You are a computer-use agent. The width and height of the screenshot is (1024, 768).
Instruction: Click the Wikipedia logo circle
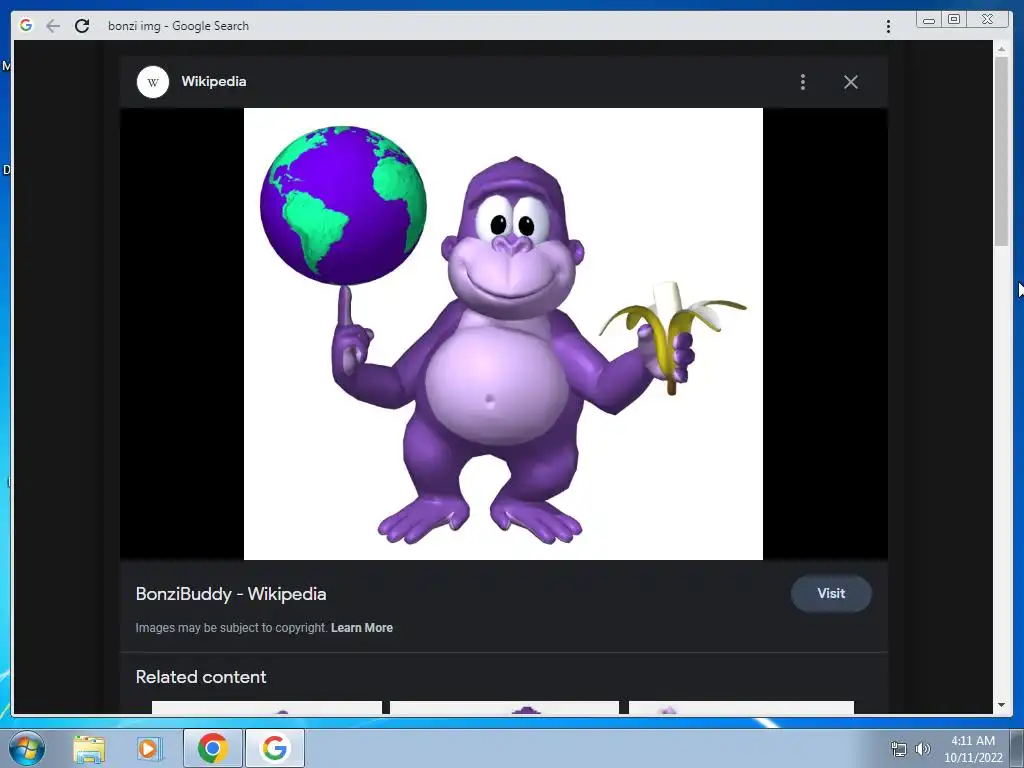(153, 82)
